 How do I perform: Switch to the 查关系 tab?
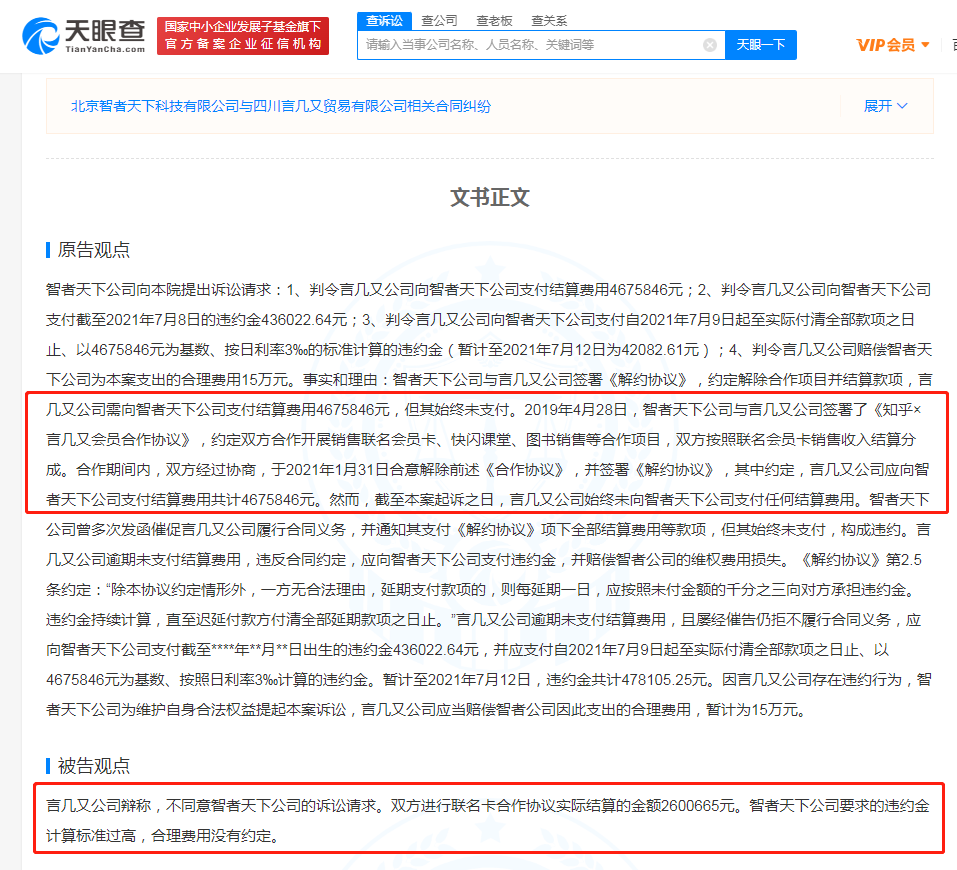(x=549, y=21)
